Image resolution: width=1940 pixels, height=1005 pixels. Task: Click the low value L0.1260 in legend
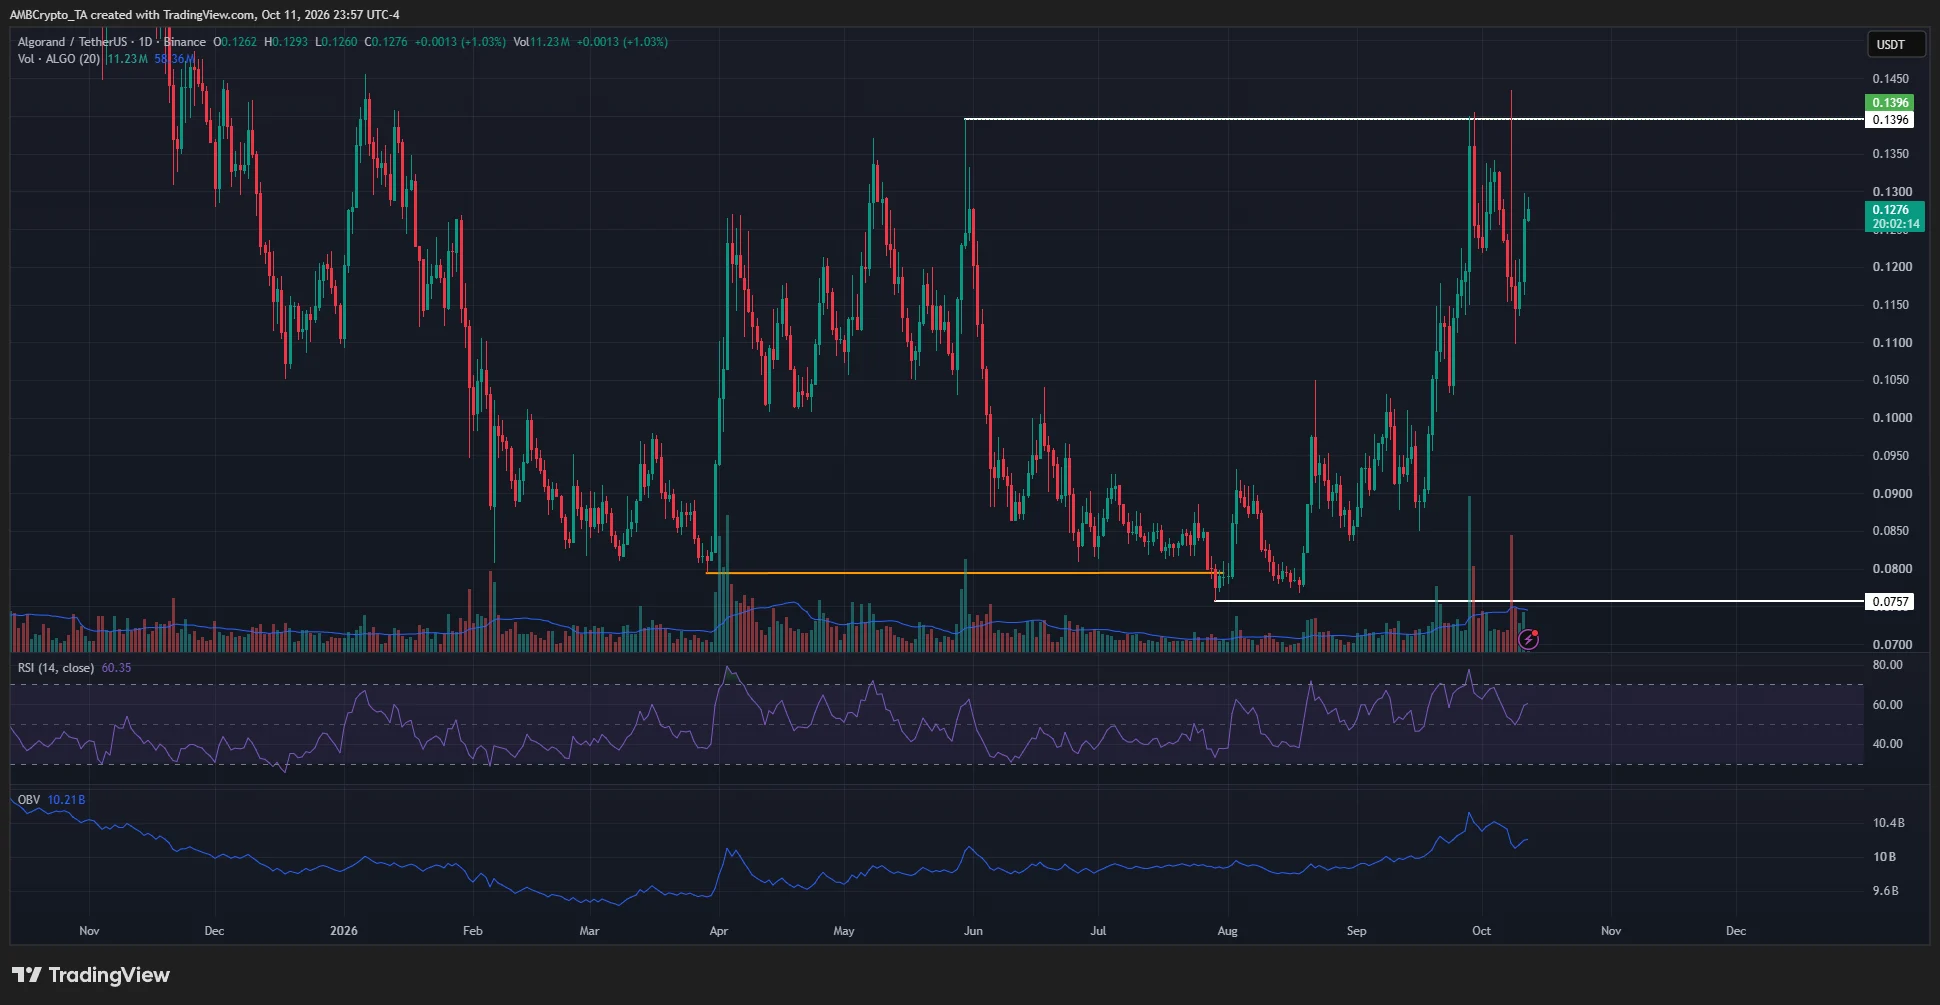tap(336, 42)
